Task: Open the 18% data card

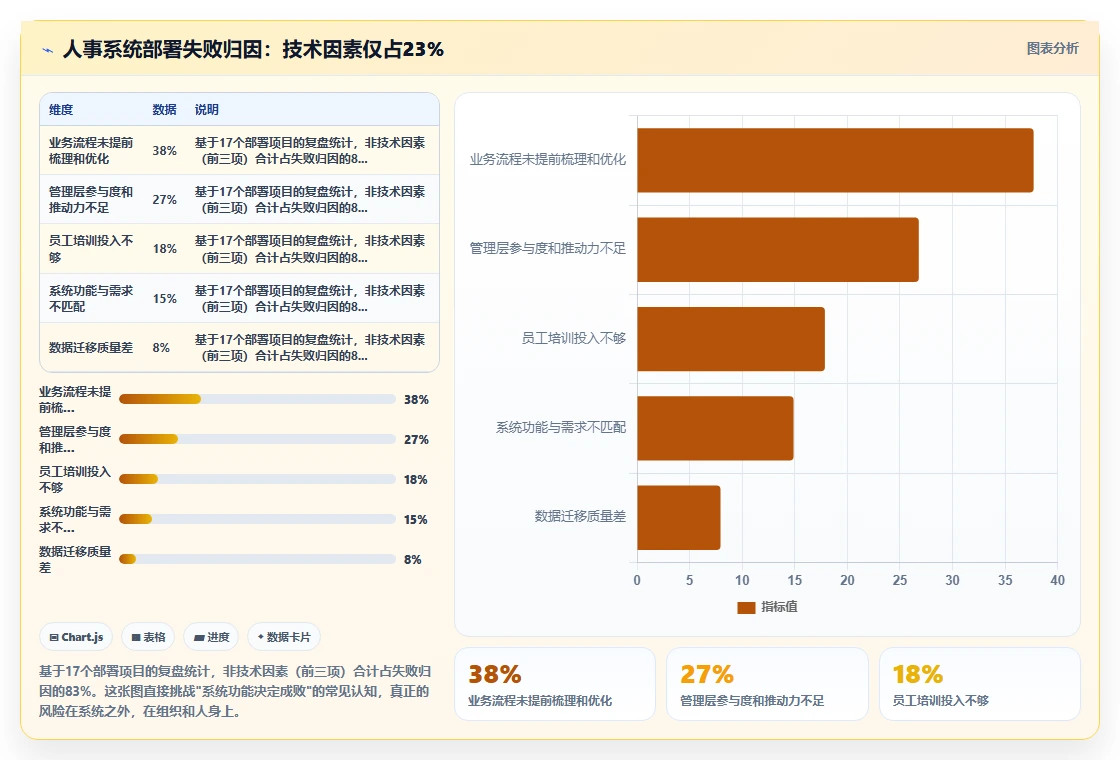Action: pos(979,684)
